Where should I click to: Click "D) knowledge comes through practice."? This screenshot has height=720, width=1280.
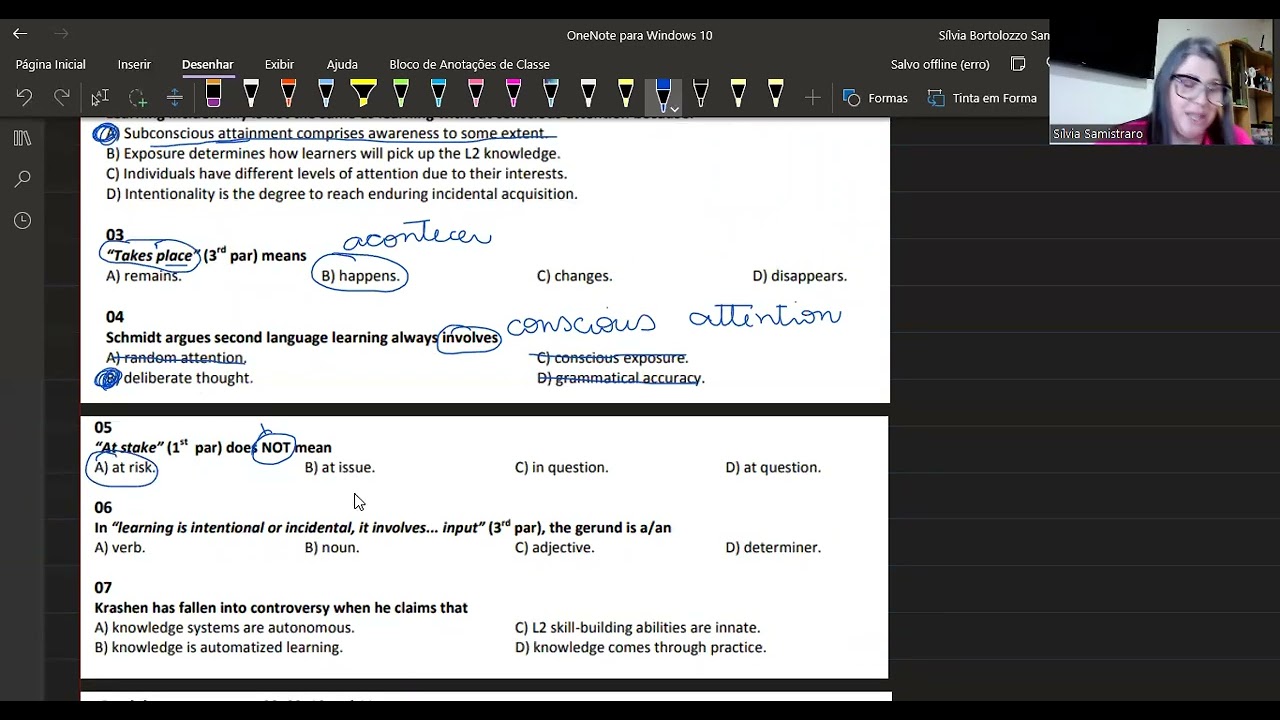[640, 647]
